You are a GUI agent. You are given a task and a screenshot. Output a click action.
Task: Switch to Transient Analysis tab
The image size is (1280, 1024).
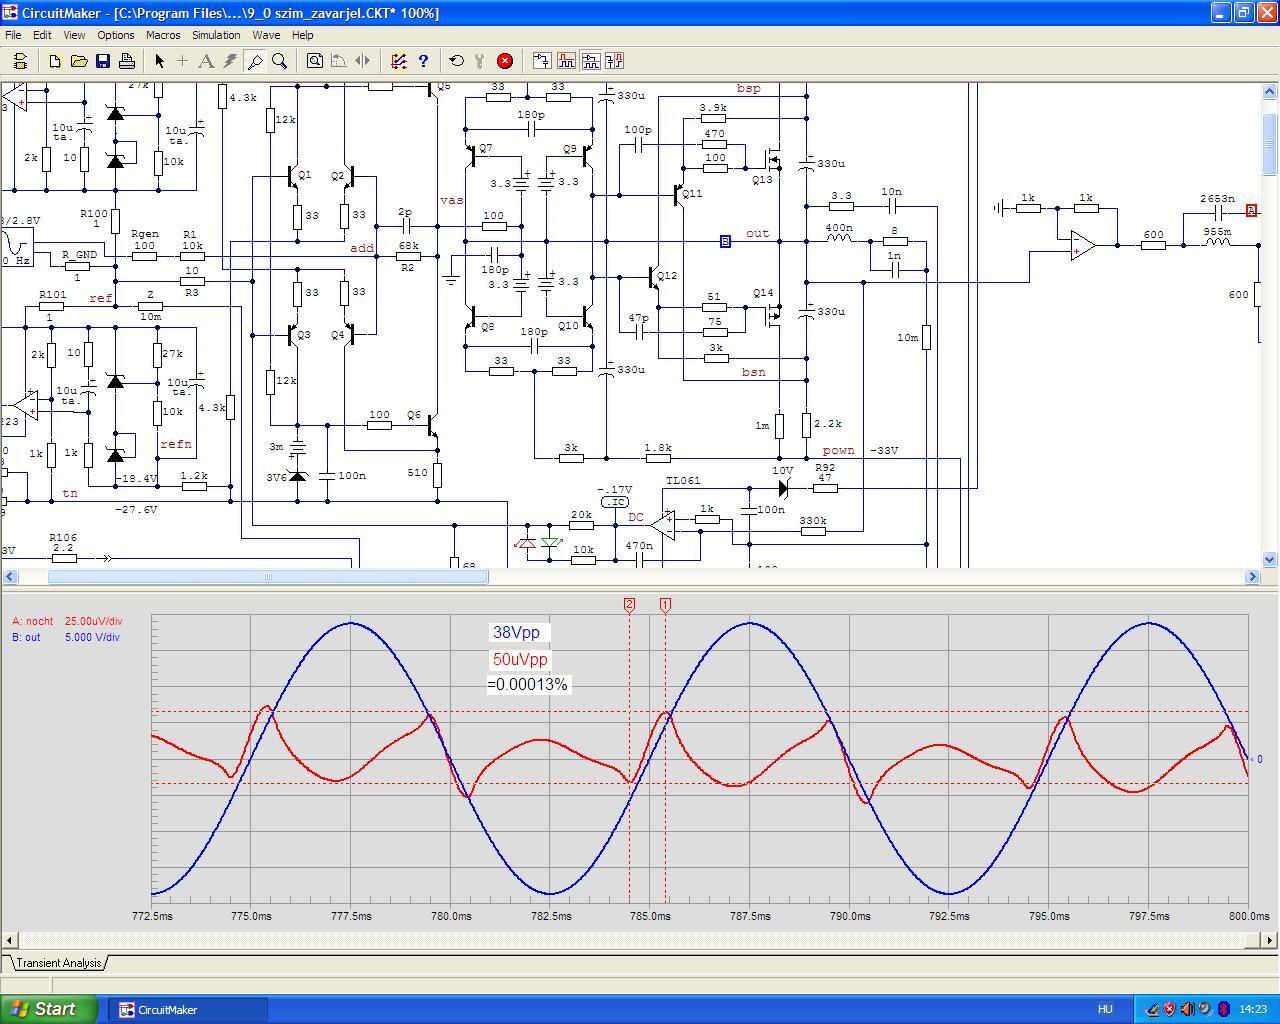point(59,963)
